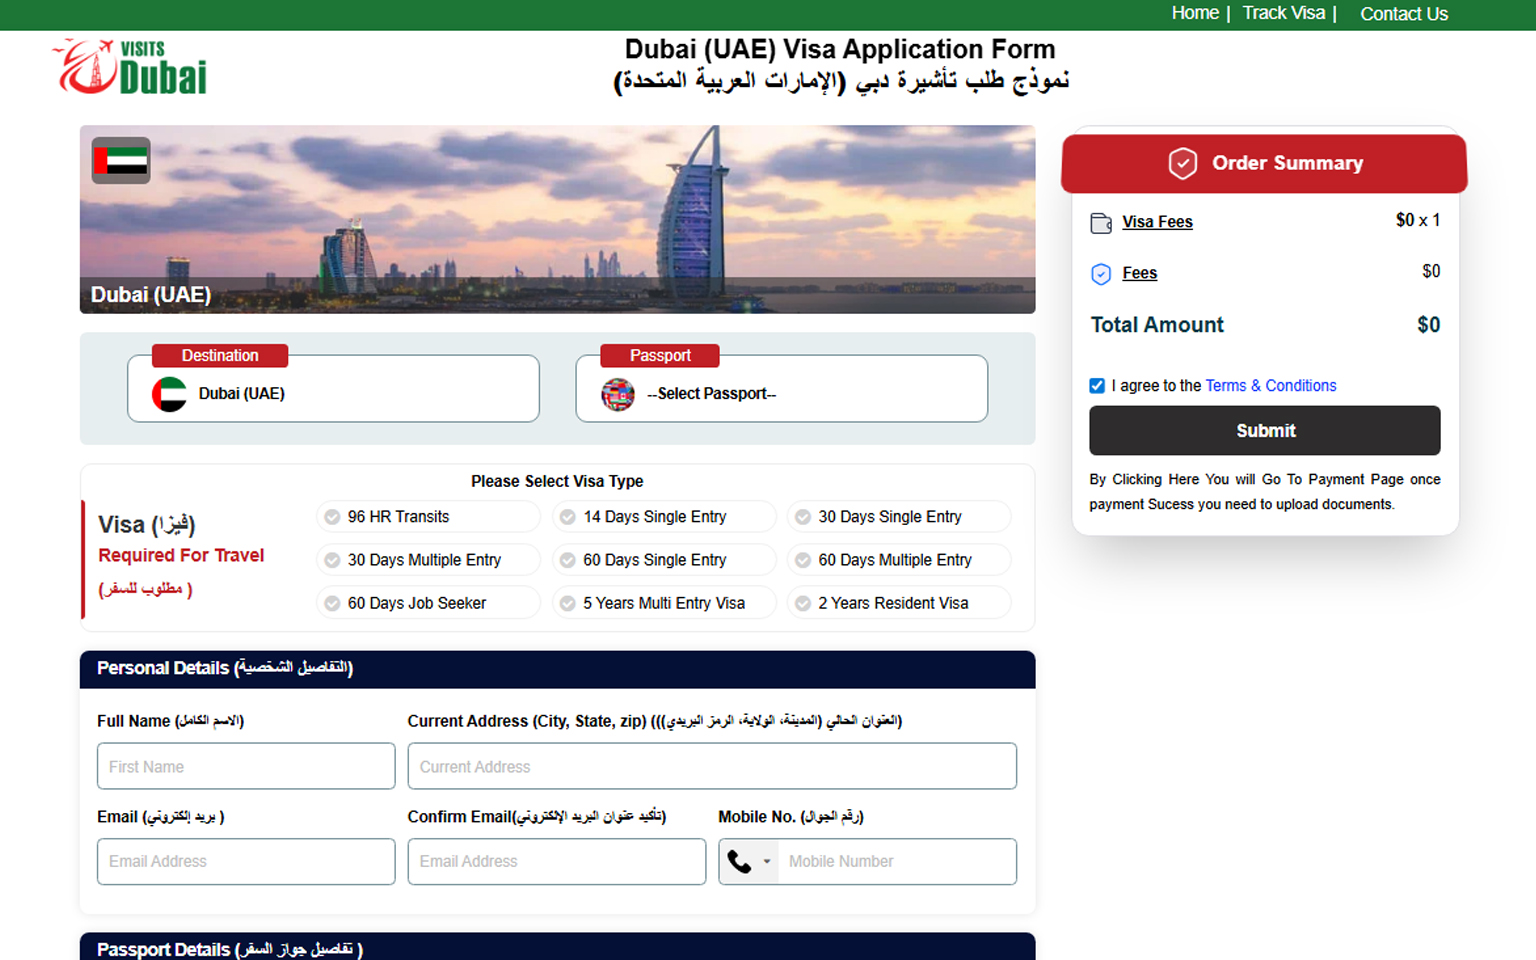Click the Destination UAE round flag icon
This screenshot has width=1536, height=960.
click(x=169, y=394)
